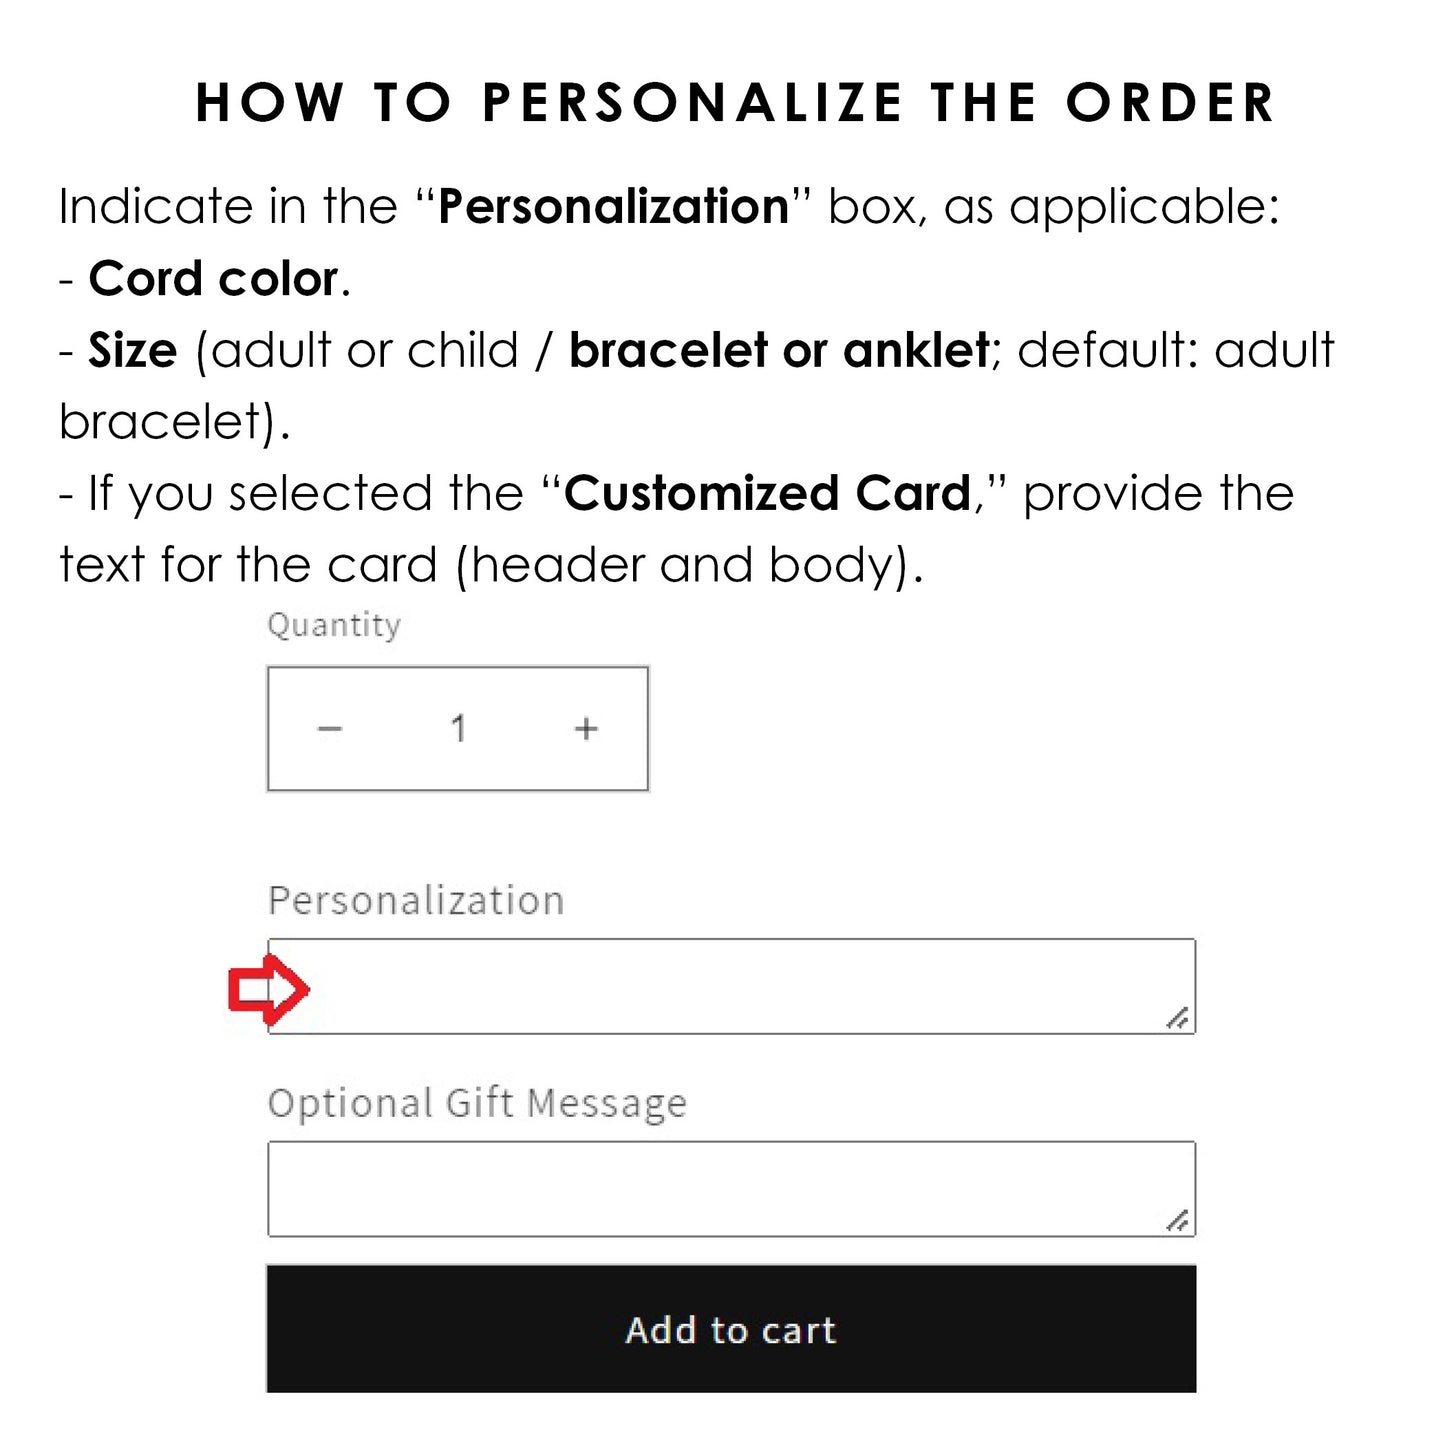Screen dimensions: 1445x1445
Task: Decrease quantity with the minus button
Action: click(330, 729)
